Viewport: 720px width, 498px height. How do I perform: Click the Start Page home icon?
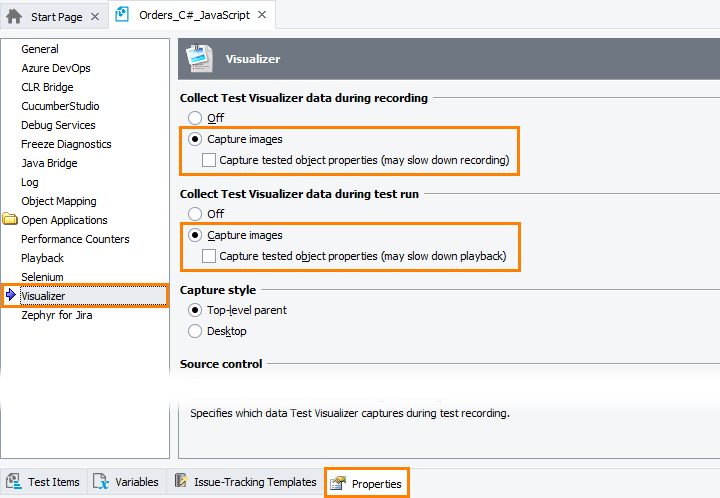pyautogui.click(x=14, y=17)
